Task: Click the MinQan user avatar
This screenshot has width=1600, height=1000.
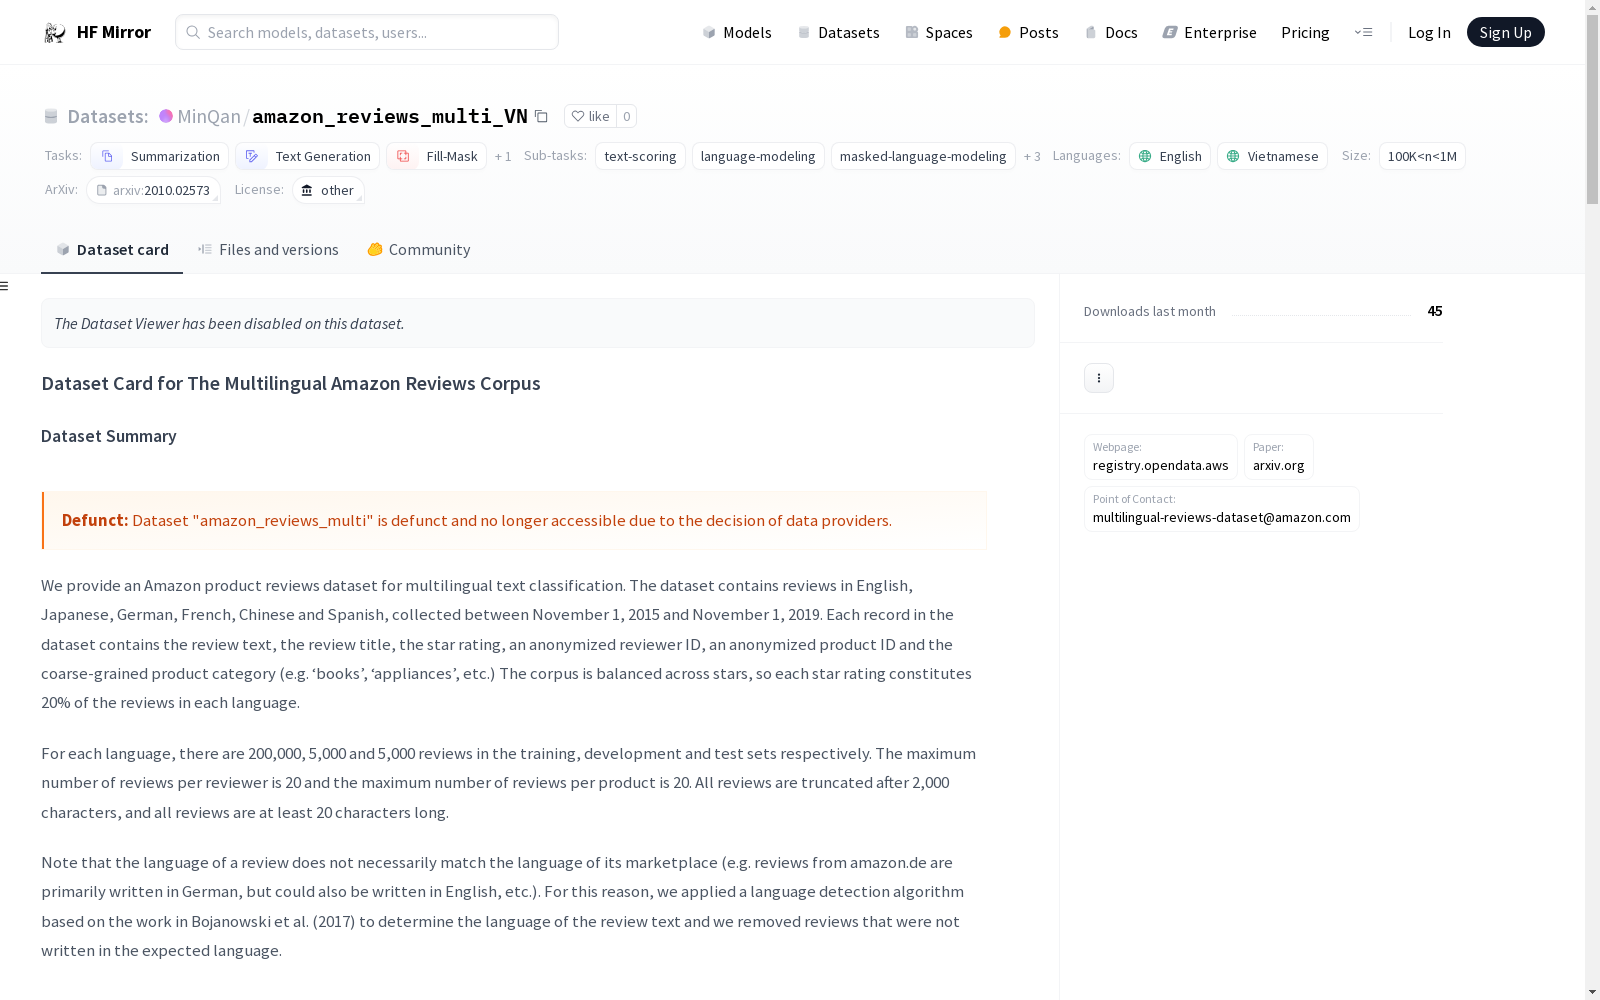Action: [x=166, y=116]
